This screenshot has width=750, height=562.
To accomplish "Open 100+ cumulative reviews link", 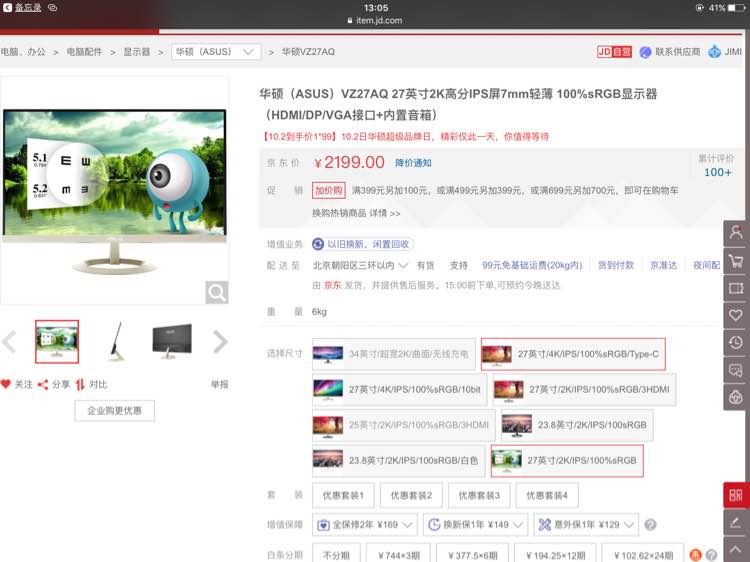I will click(x=717, y=172).
